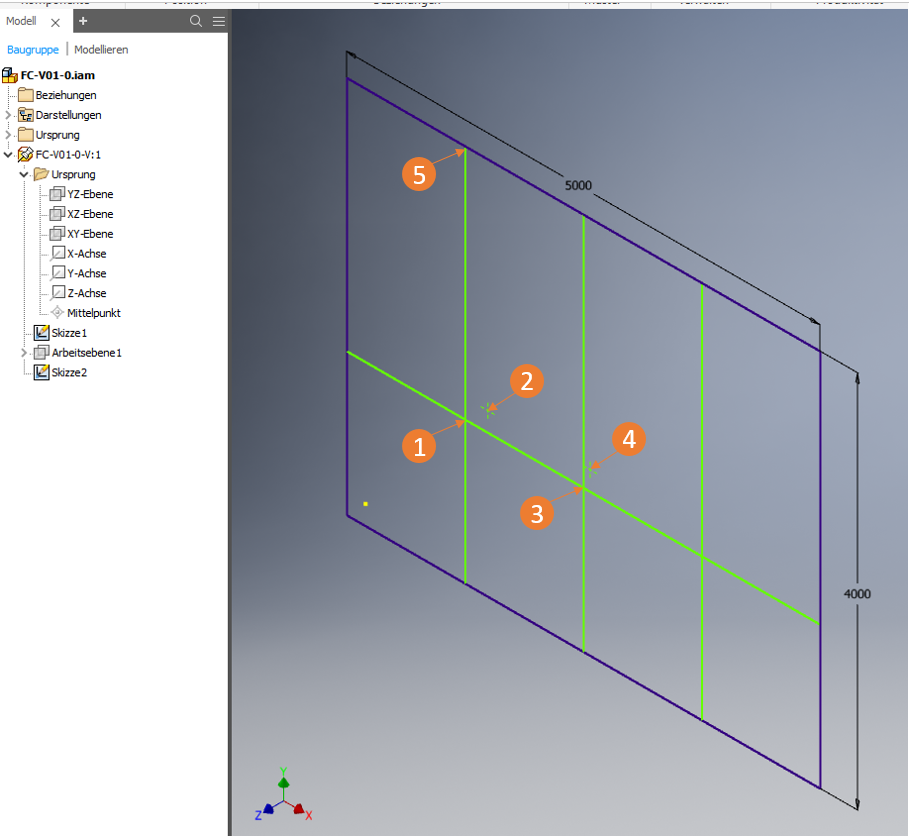Open the browser search magnifier
The height and width of the screenshot is (836, 909).
point(196,21)
